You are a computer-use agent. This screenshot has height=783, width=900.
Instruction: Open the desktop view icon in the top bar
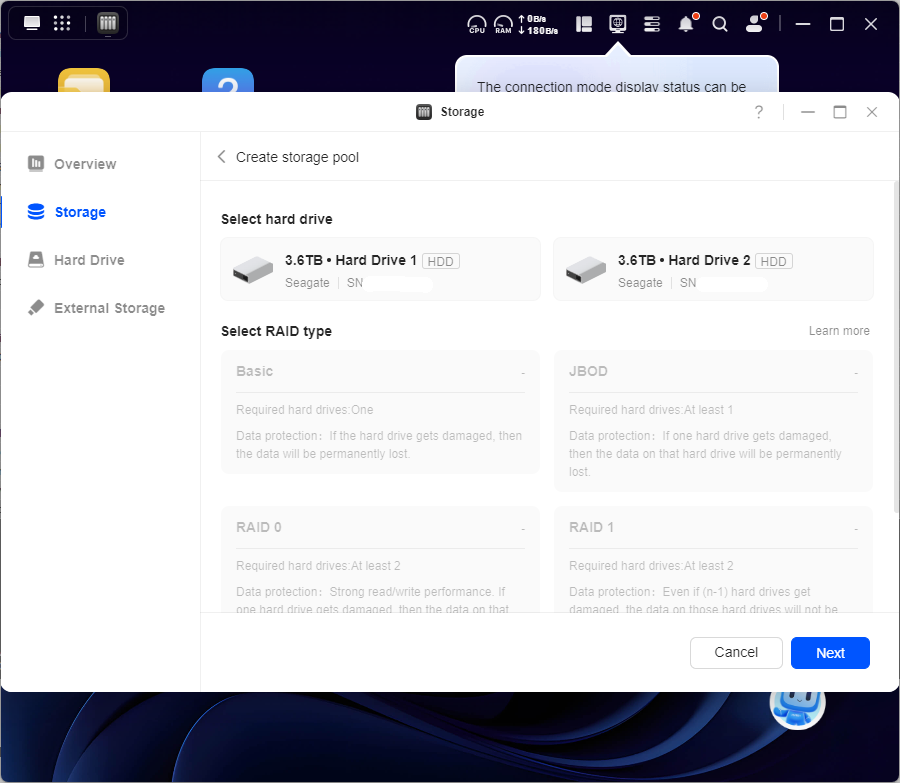pyautogui.click(x=32, y=23)
